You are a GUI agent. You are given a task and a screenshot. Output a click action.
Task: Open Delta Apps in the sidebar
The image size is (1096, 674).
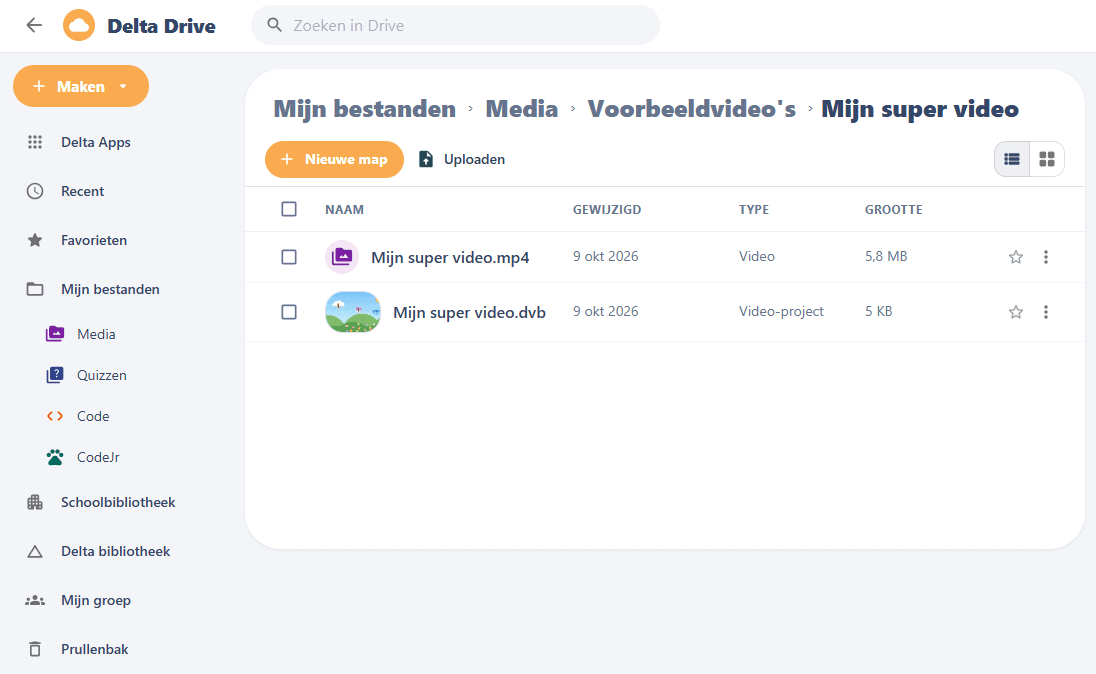click(95, 142)
